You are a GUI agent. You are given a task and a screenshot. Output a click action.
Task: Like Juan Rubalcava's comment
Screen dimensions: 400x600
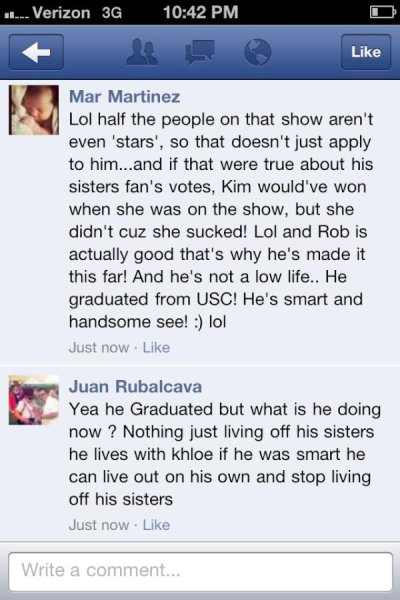coord(156,525)
